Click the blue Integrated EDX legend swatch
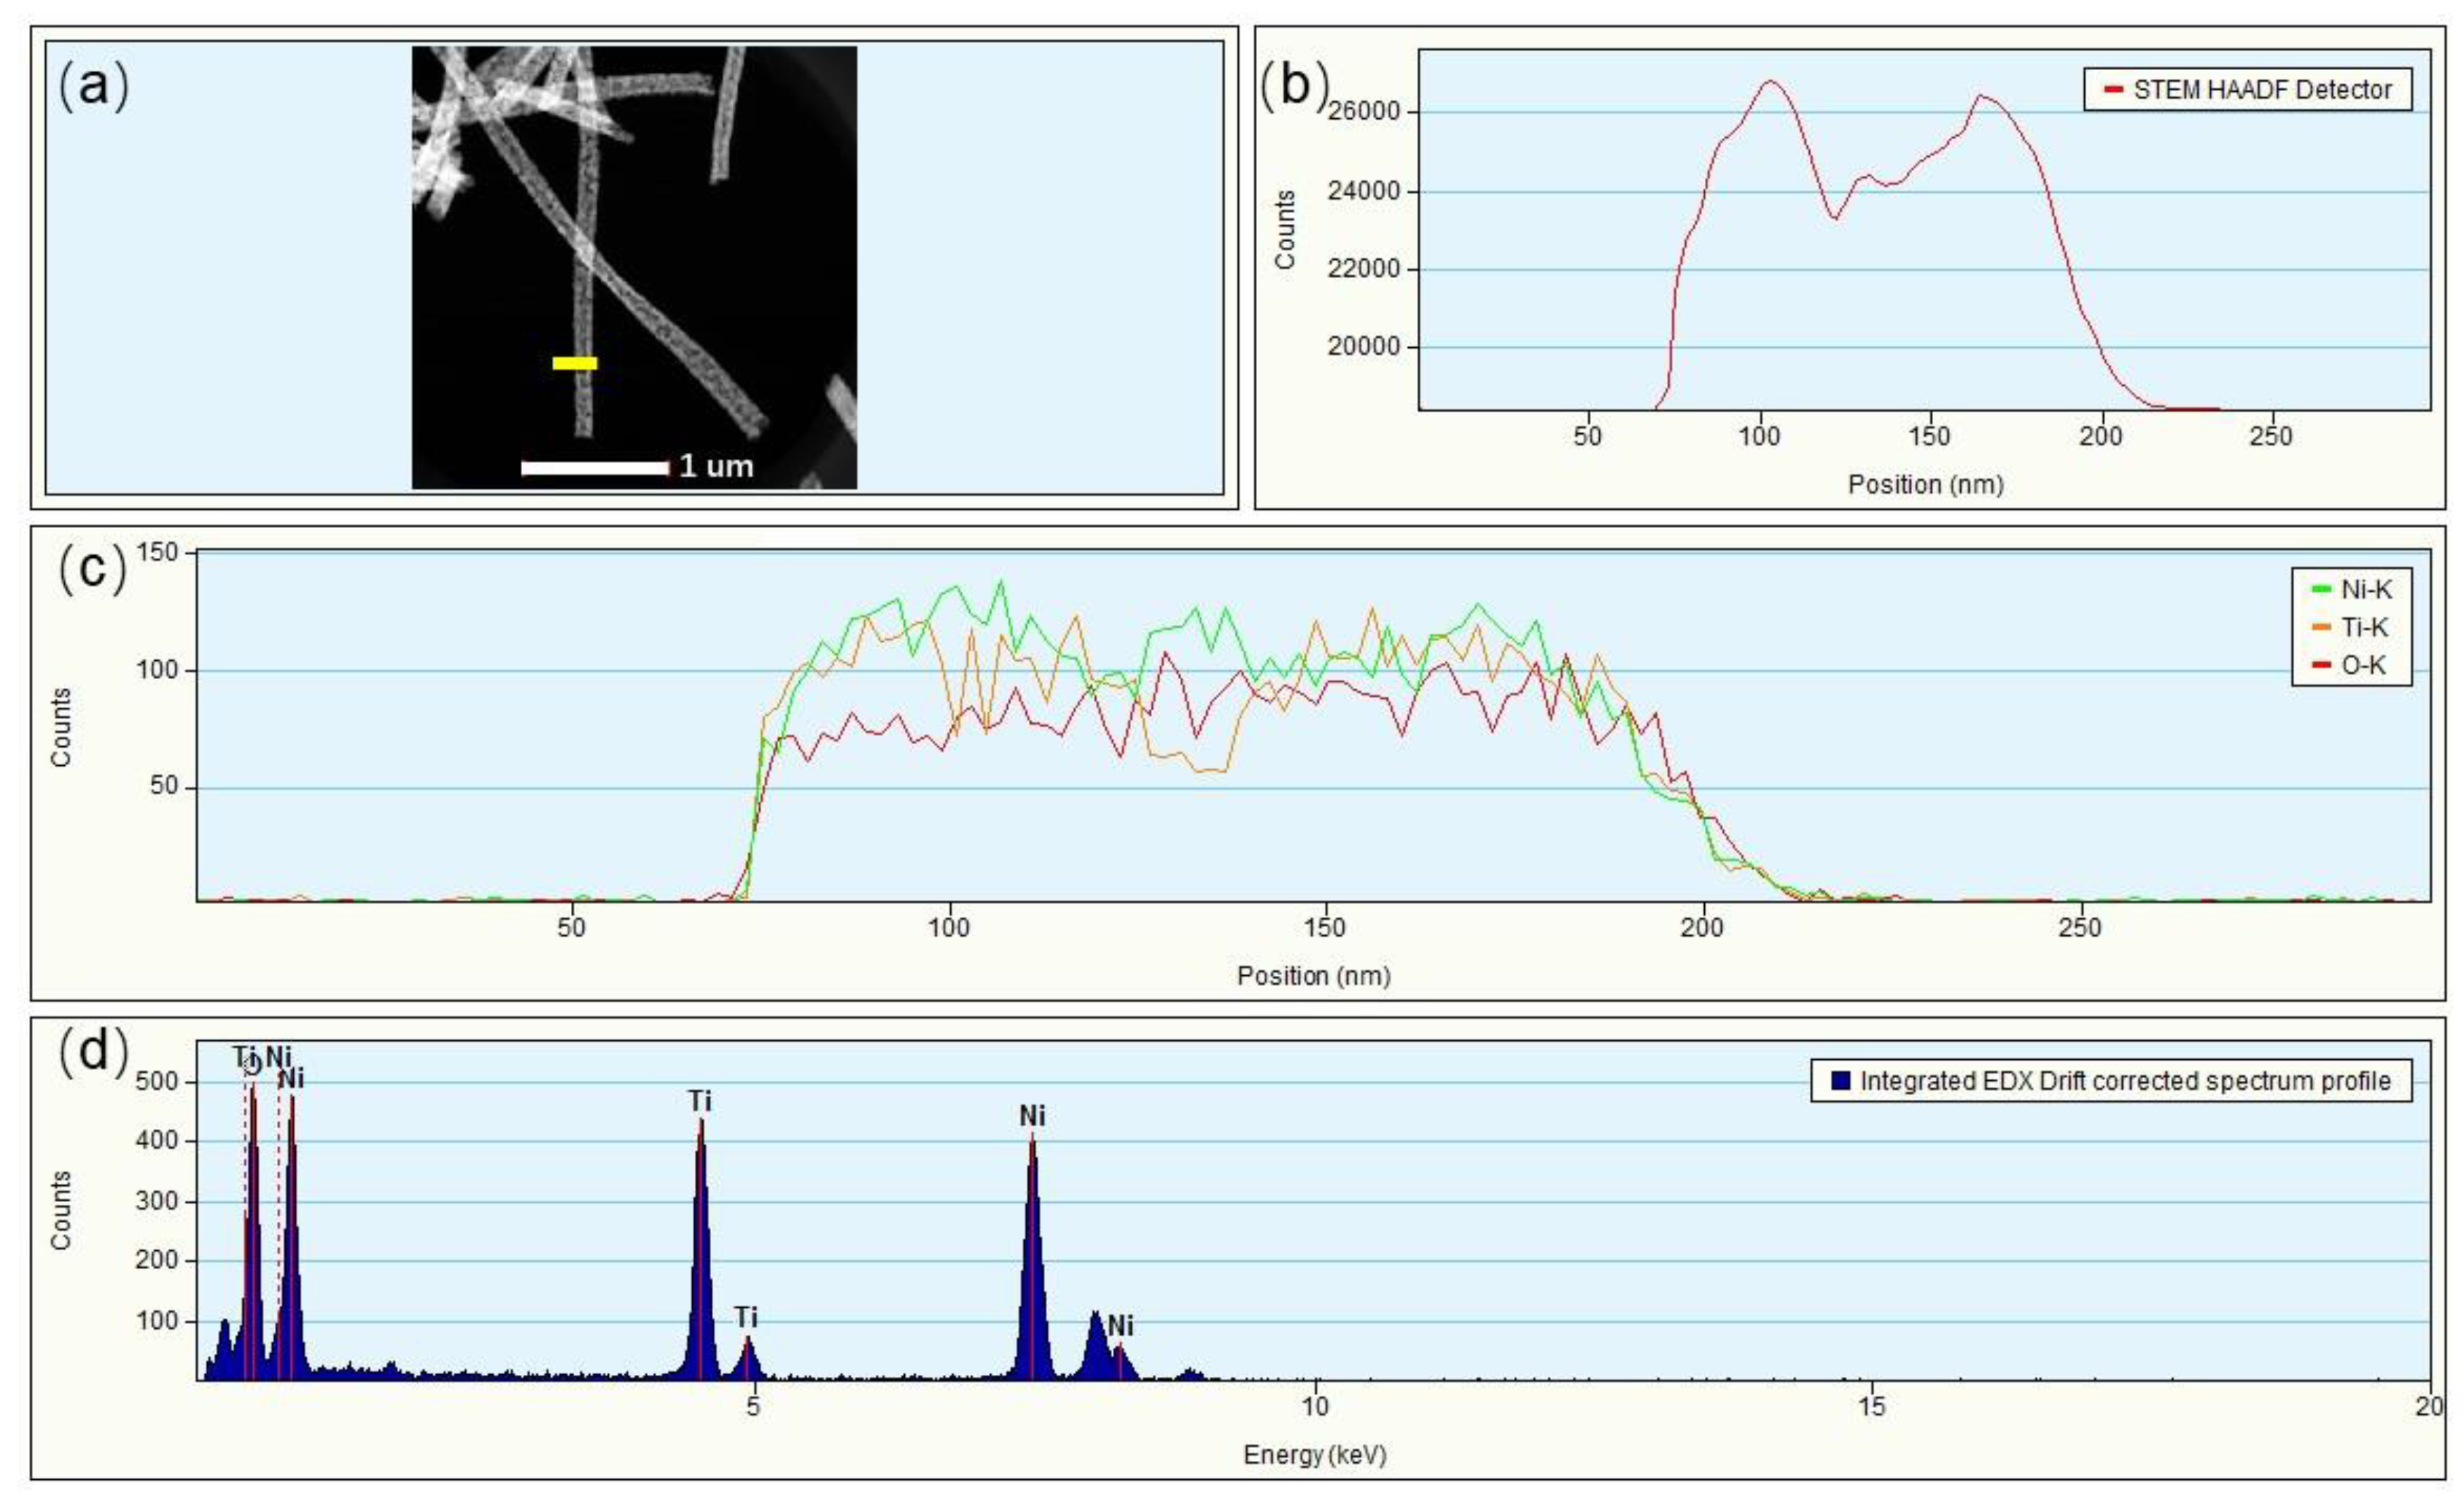Screen dimensions: 2464x1504 pos(1840,1082)
